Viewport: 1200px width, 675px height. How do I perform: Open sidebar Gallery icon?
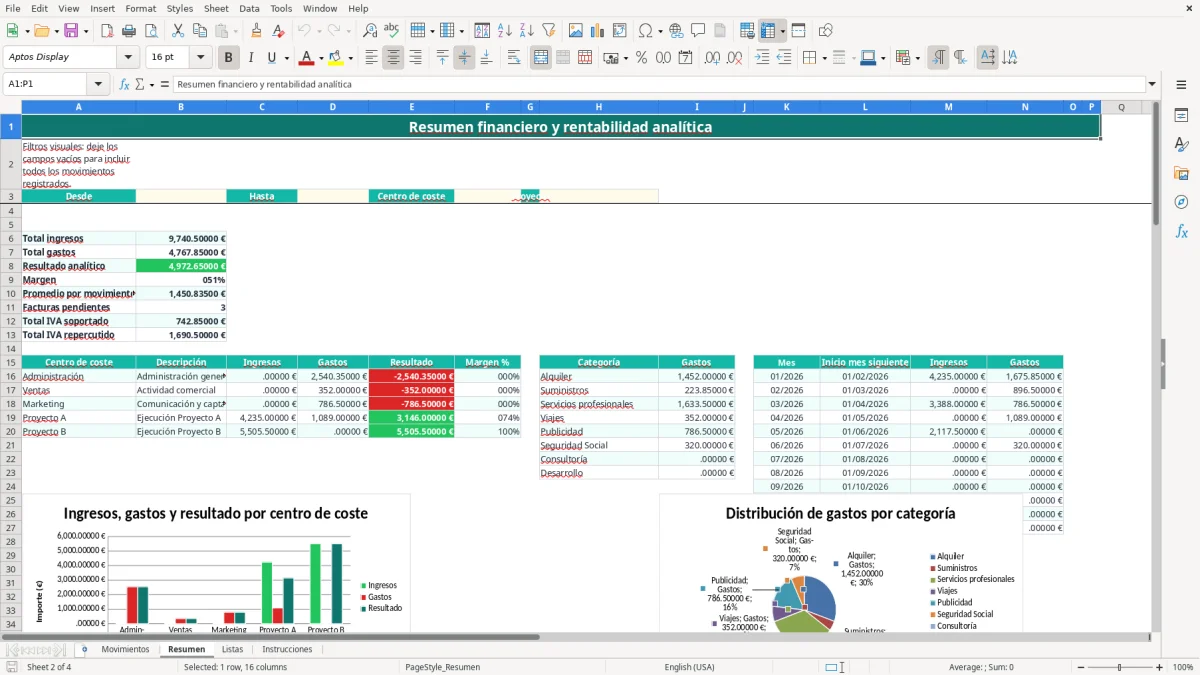click(x=1181, y=173)
